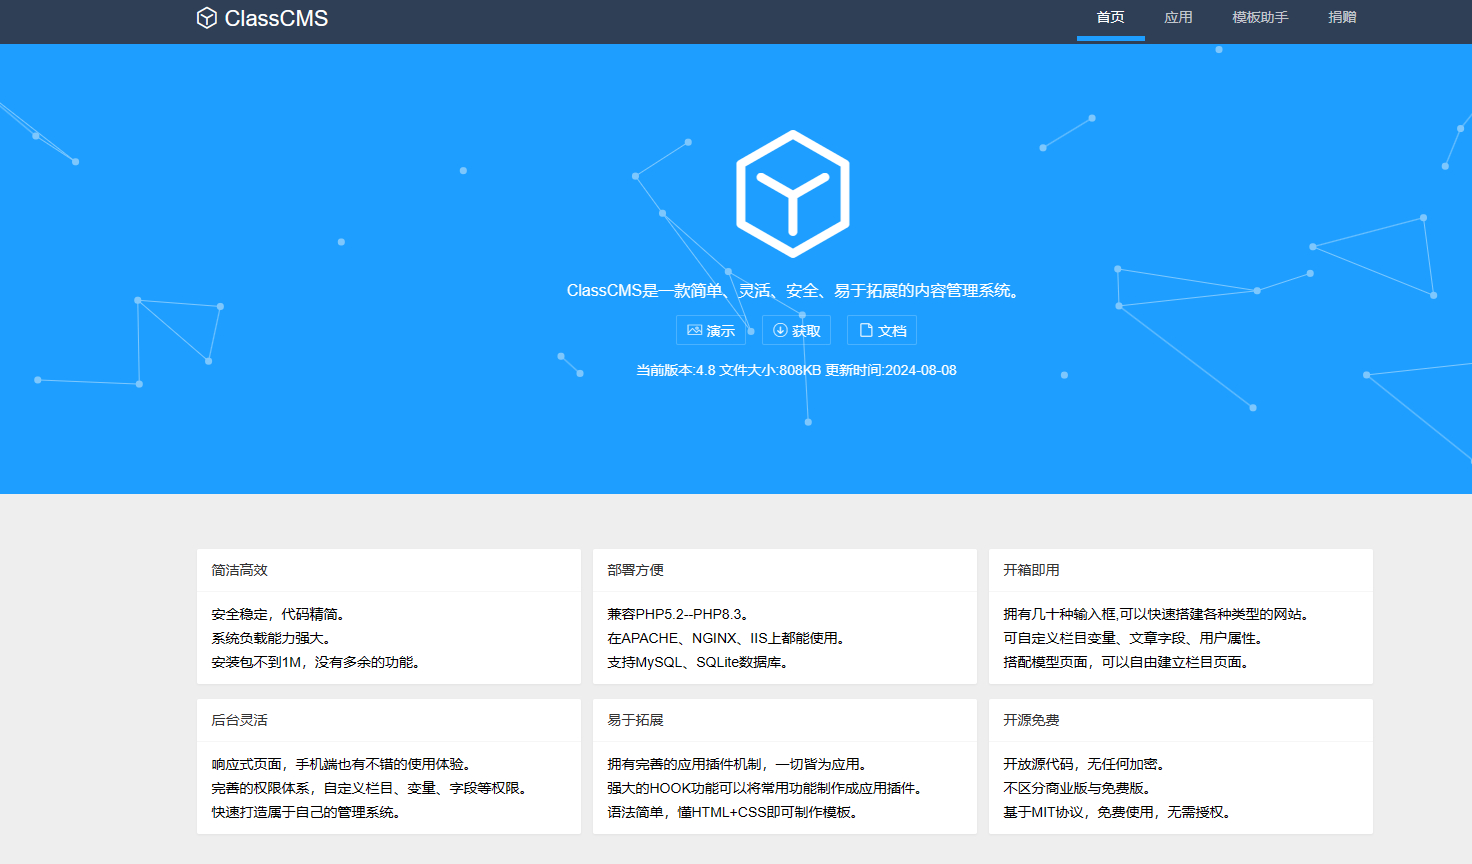Click the current version 4.8 info line
This screenshot has width=1472, height=864.
[x=796, y=370]
